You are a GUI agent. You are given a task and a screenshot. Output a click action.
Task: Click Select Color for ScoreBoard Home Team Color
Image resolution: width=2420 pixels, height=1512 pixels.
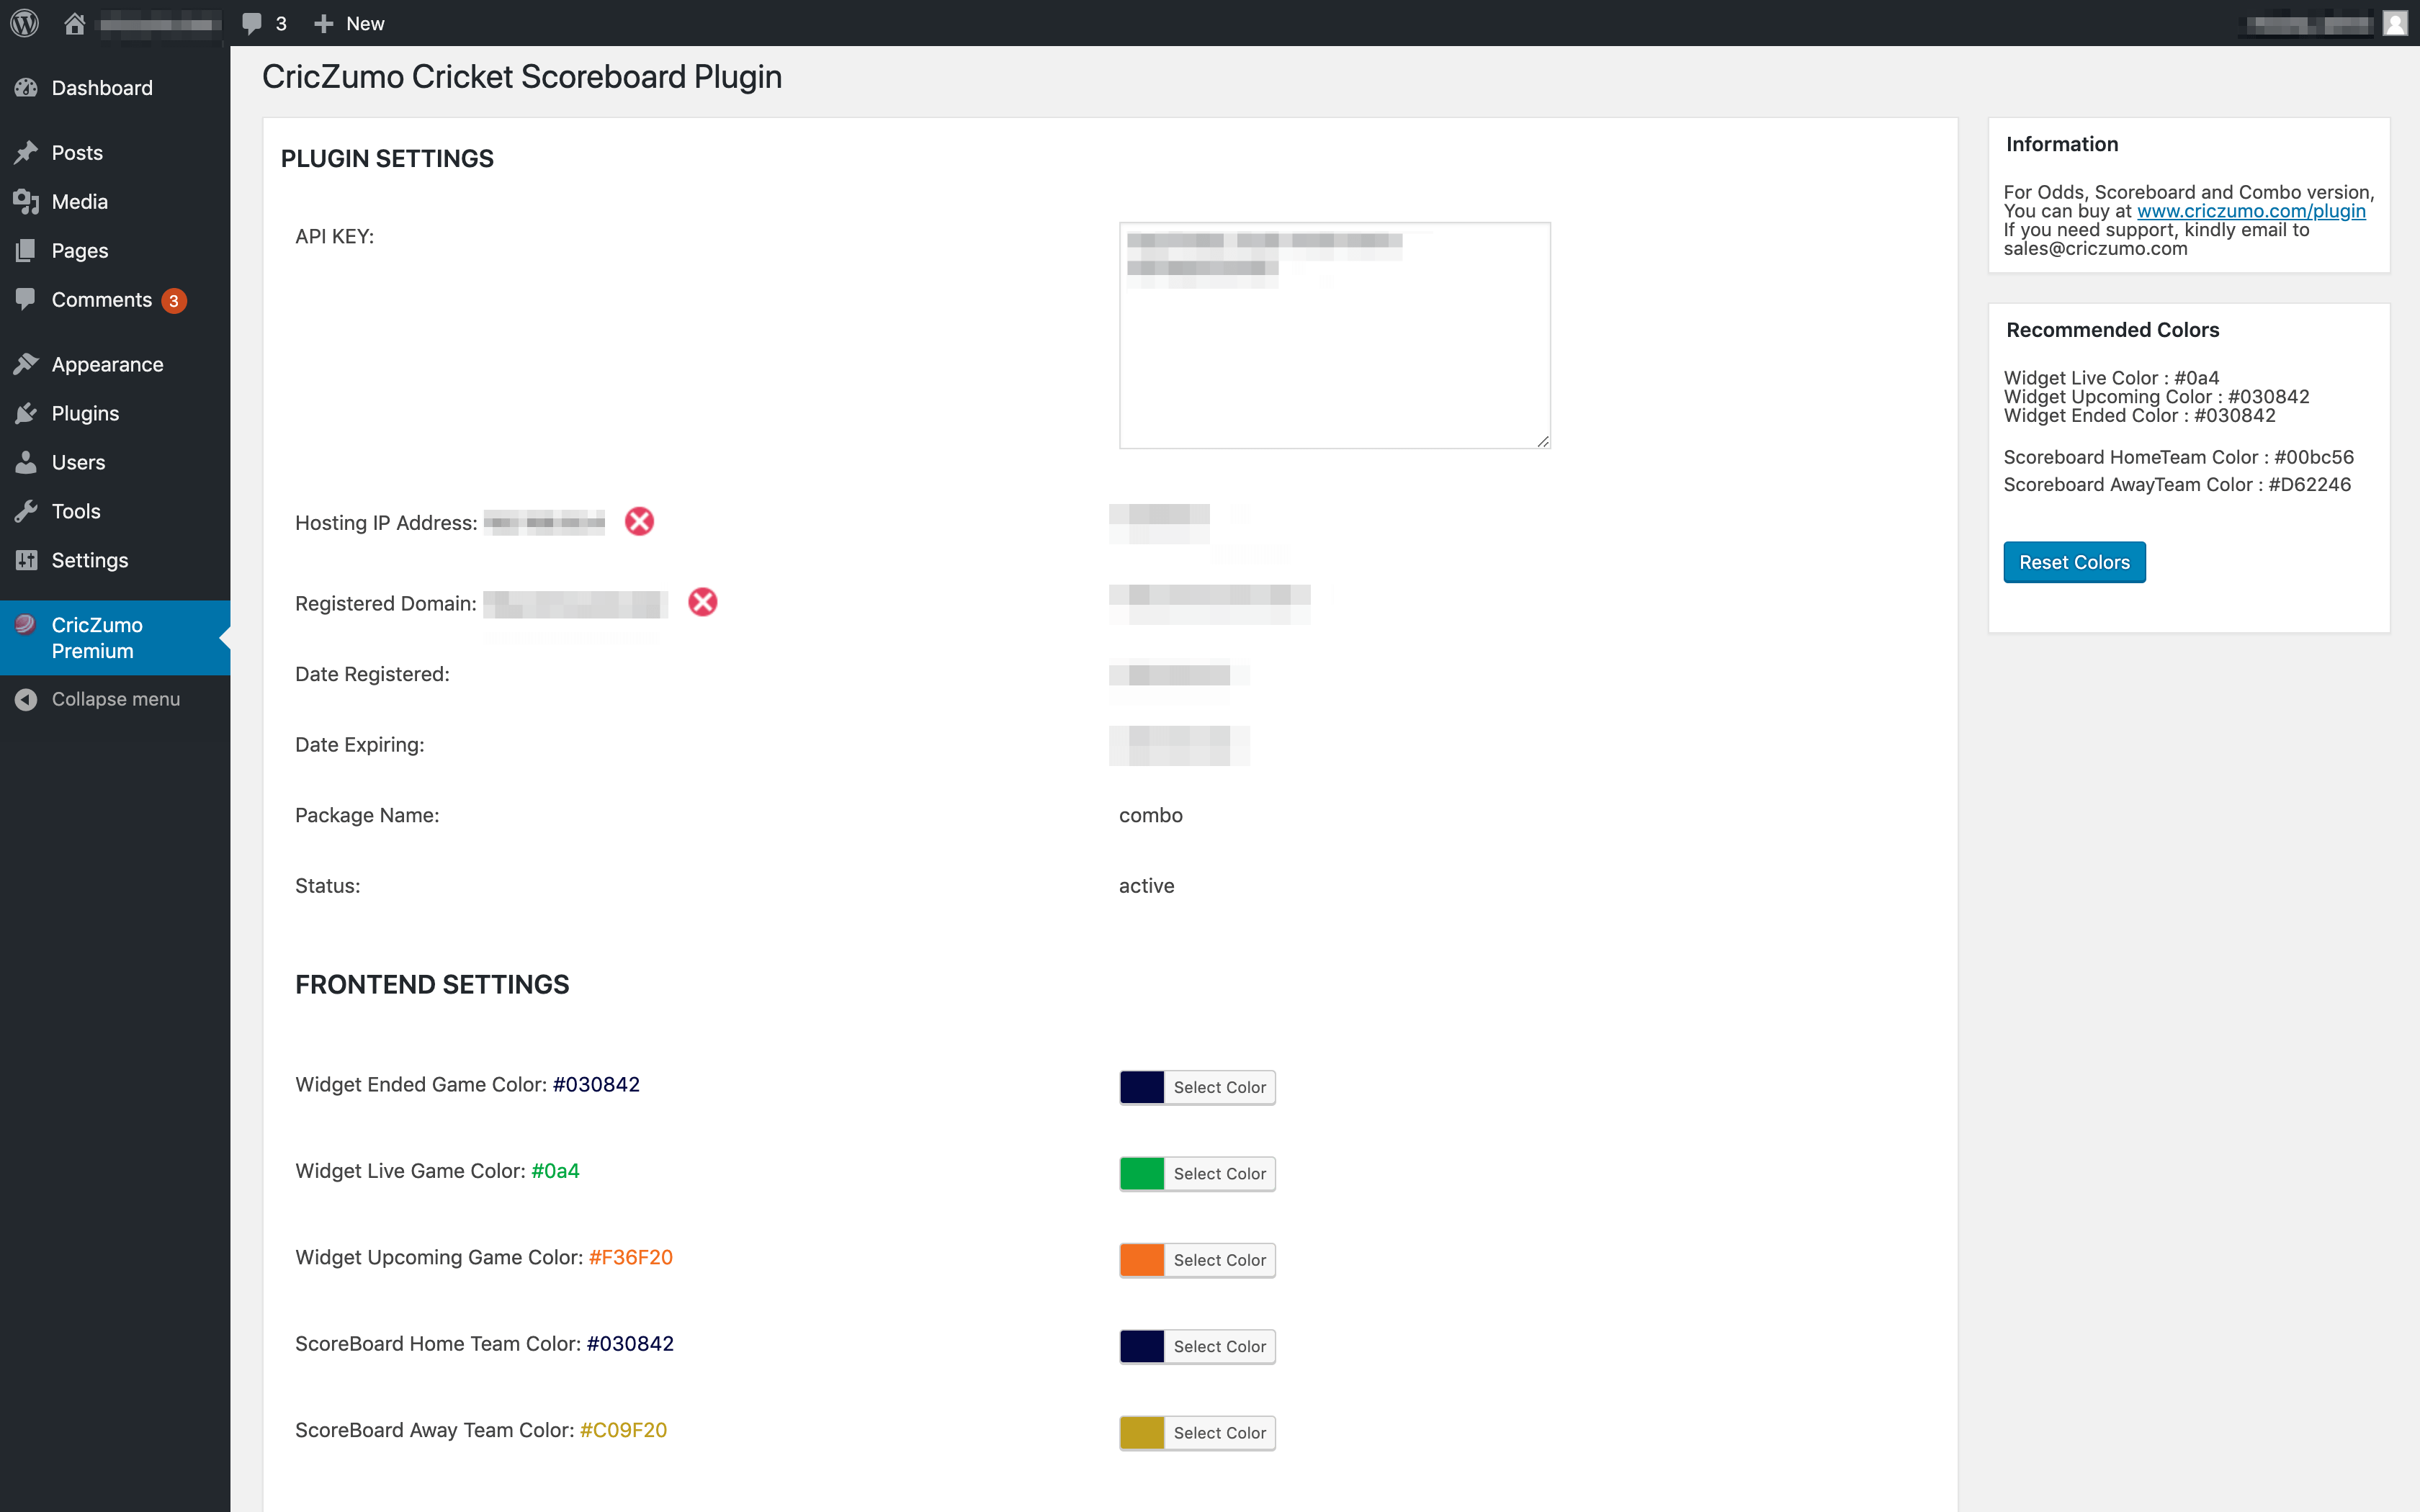tap(1219, 1347)
